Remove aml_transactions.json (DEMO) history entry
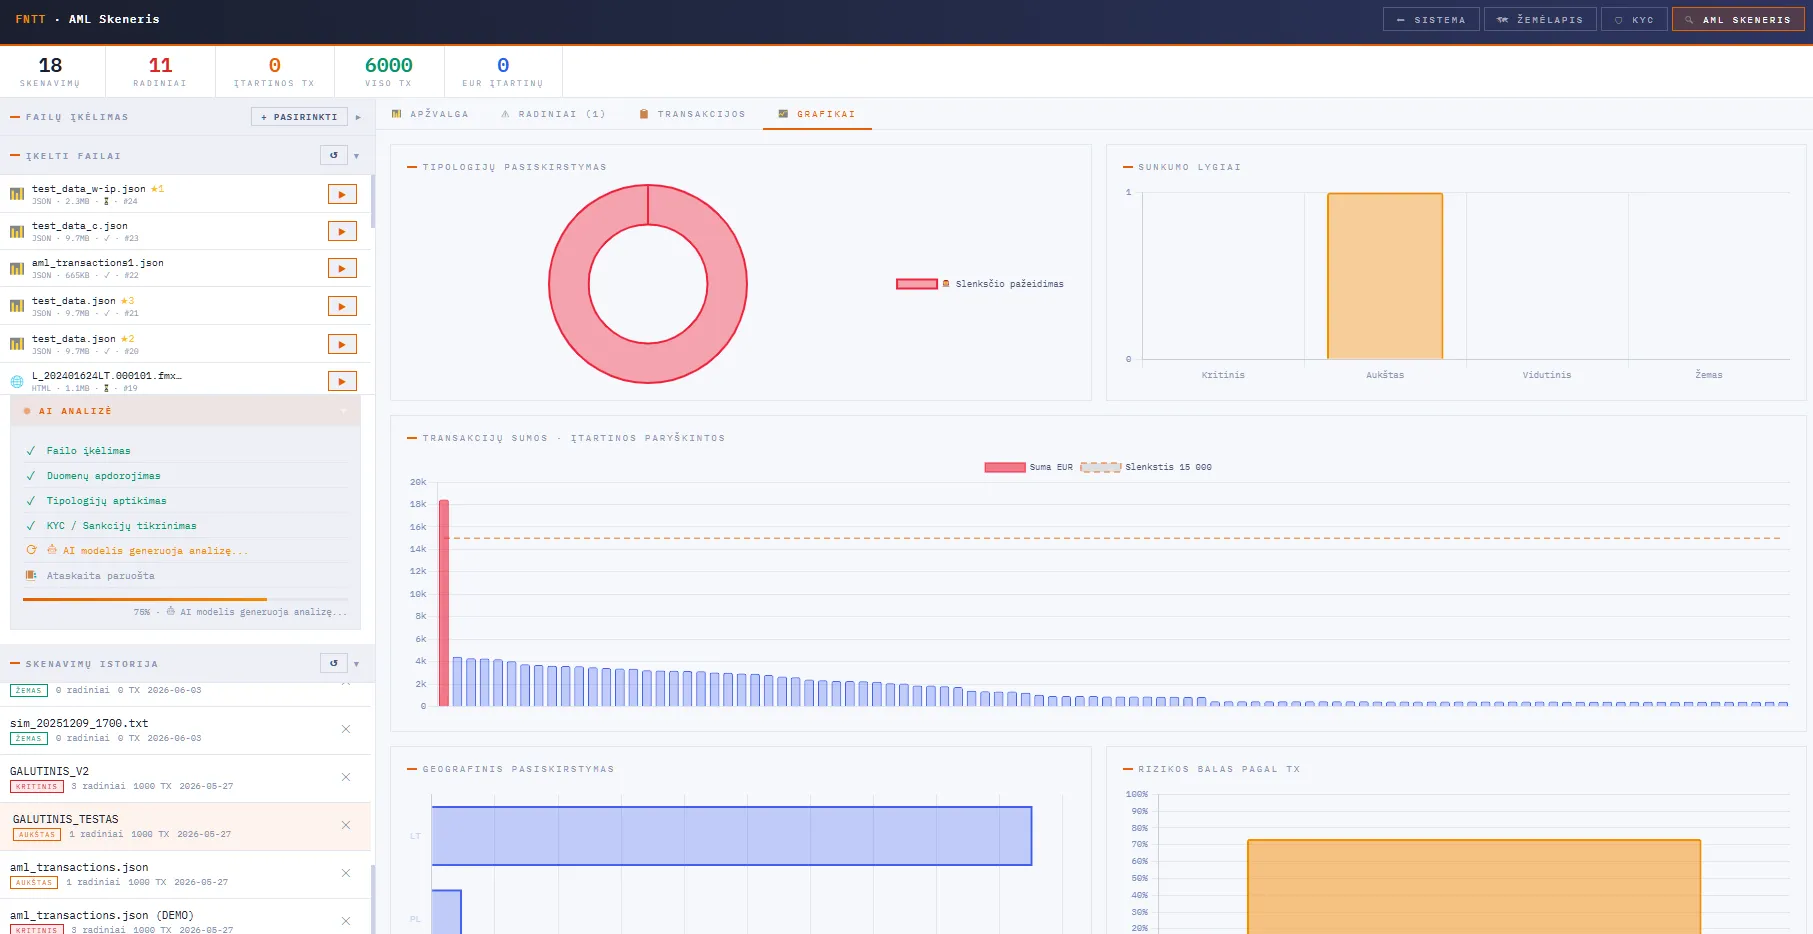Screen dimensions: 1813x934 tap(346, 921)
